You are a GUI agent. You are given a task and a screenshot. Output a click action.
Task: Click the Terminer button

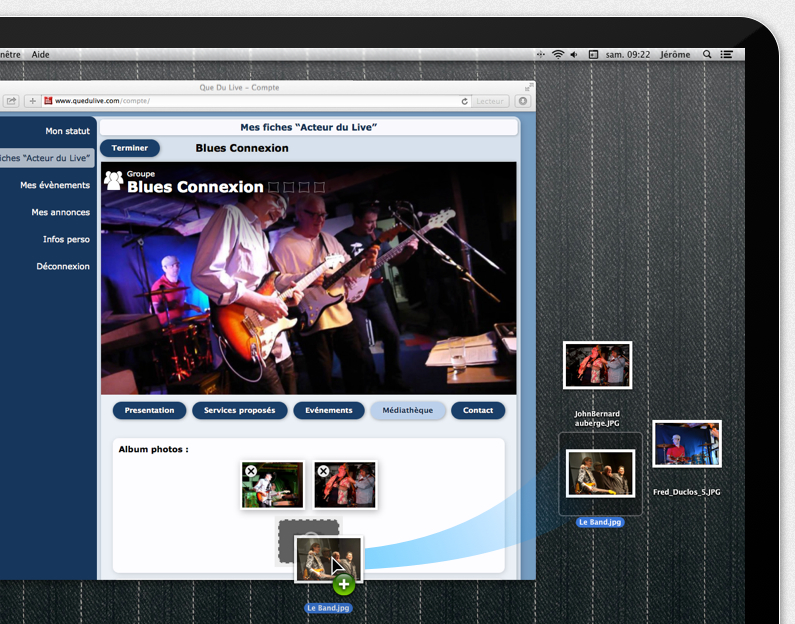(130, 148)
